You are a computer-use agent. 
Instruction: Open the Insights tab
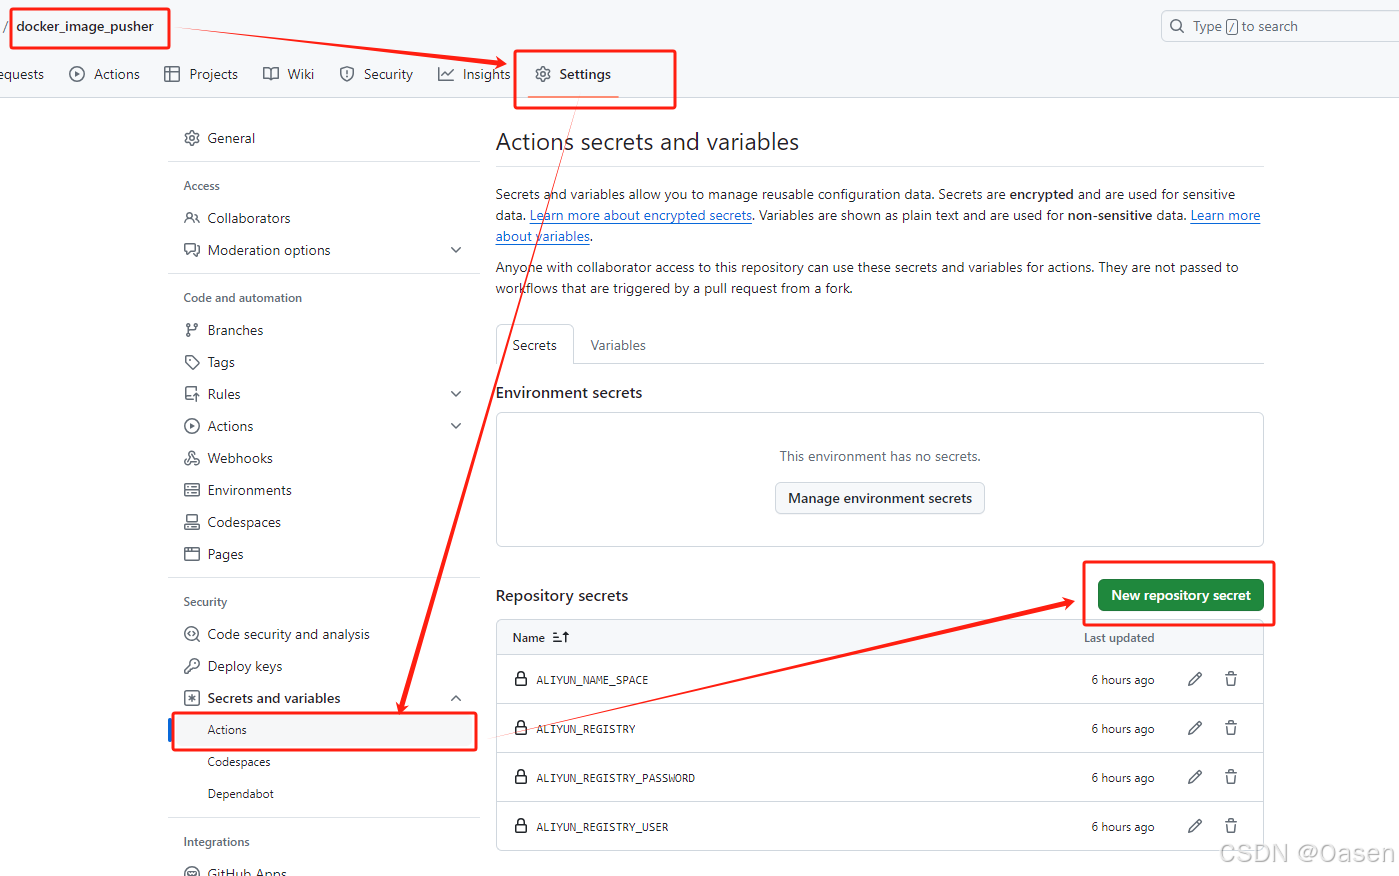pyautogui.click(x=475, y=74)
